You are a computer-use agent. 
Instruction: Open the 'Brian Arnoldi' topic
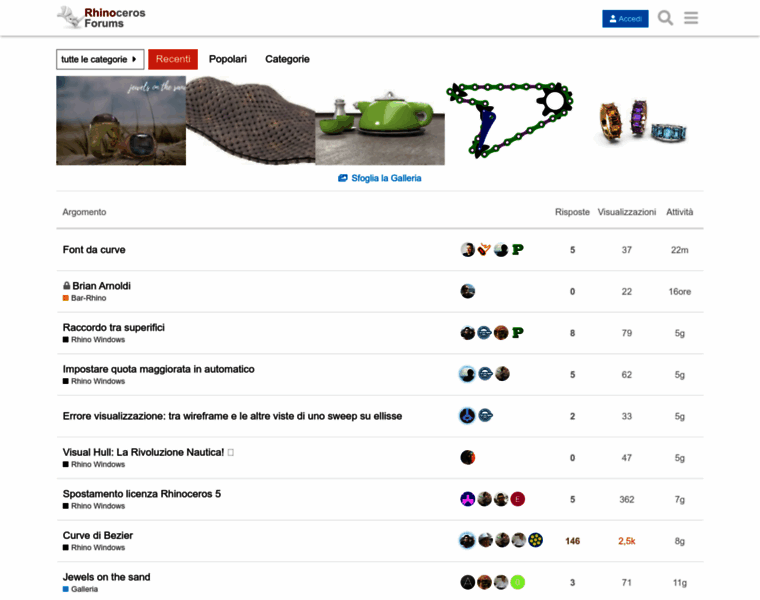click(101, 286)
